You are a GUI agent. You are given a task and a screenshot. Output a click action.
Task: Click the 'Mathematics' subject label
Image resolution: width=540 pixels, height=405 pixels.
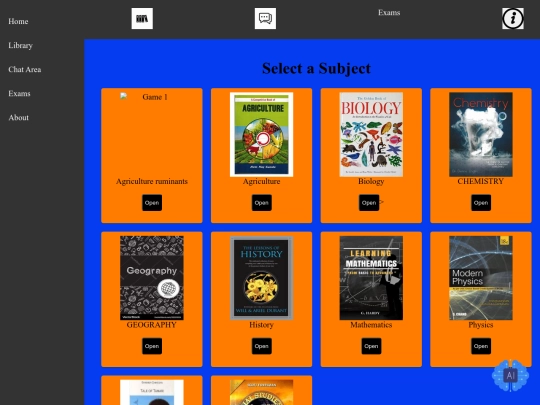(371, 325)
